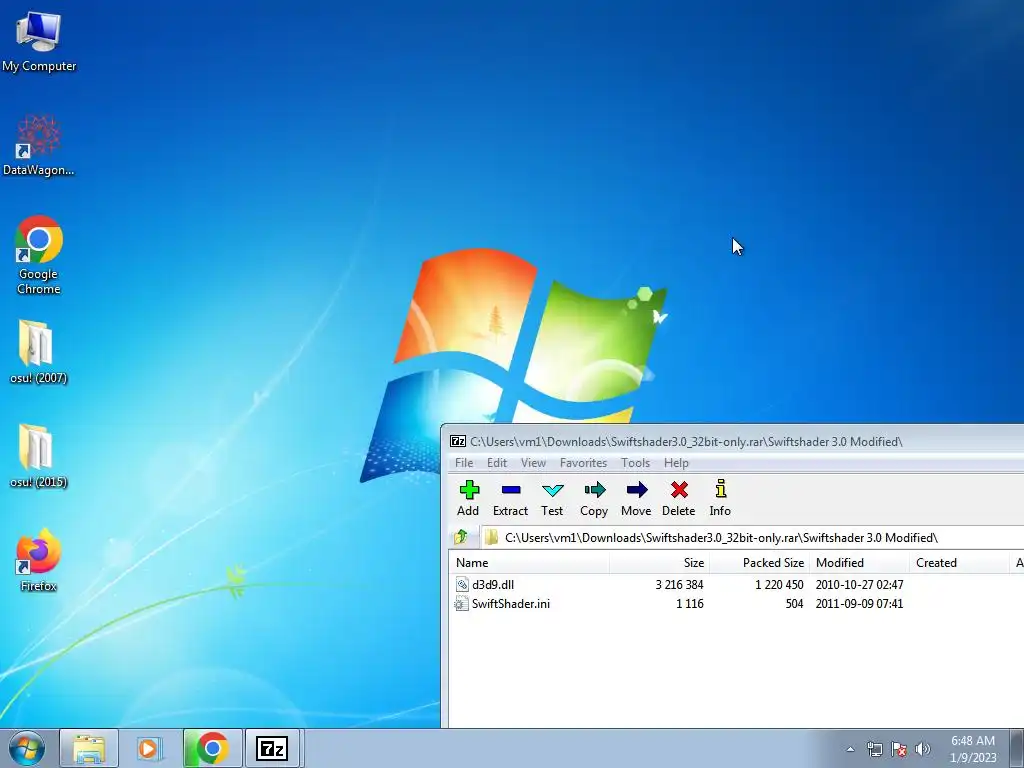Click the red Delete icon

679,498
